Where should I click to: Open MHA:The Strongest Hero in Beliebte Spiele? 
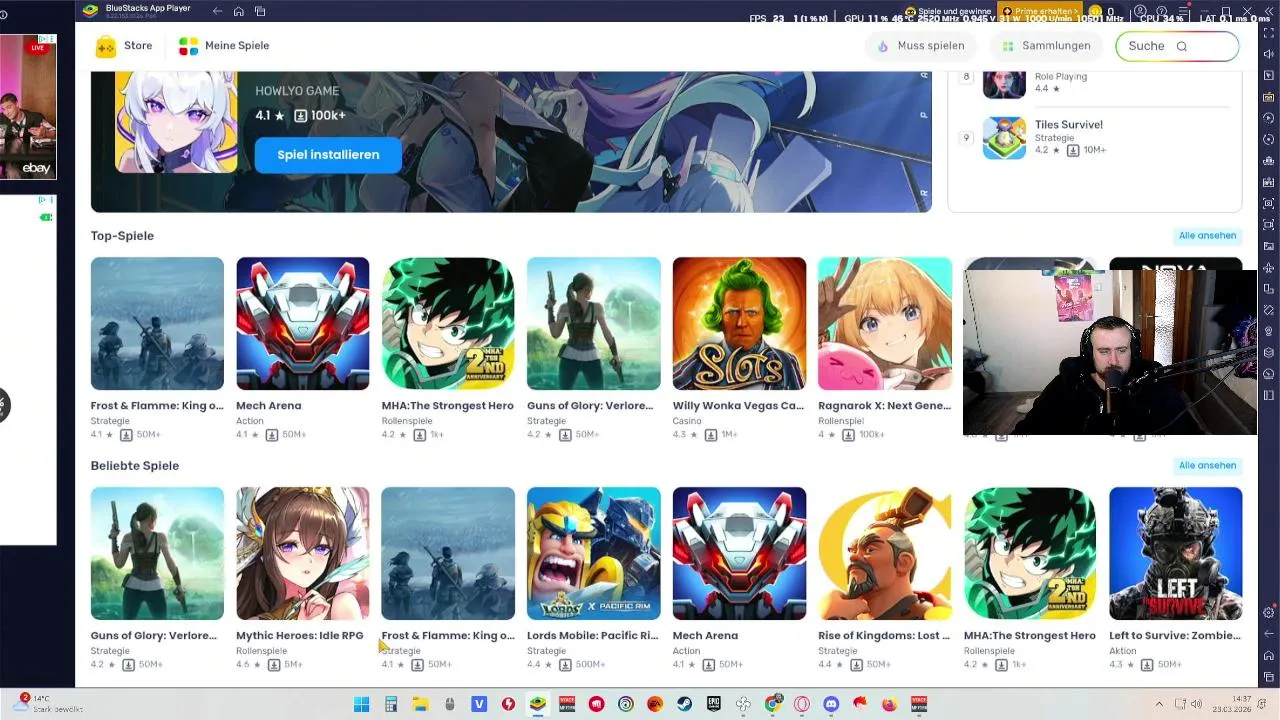1030,554
